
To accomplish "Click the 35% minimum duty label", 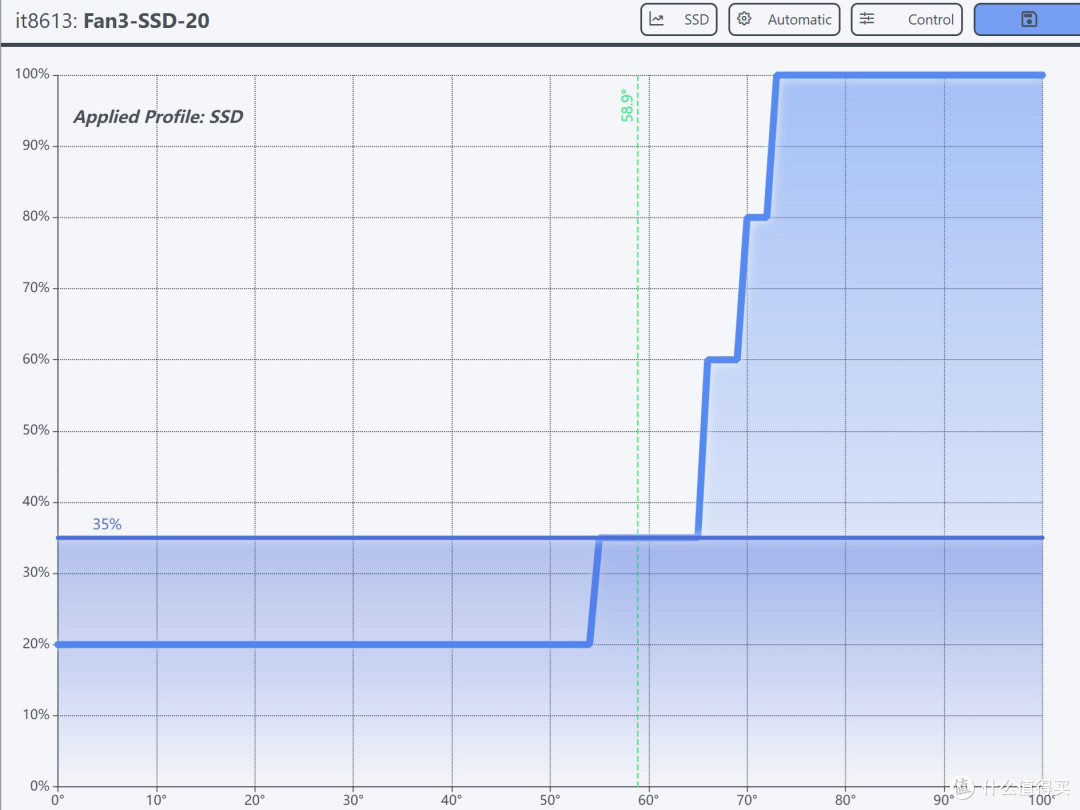I will coord(107,524).
